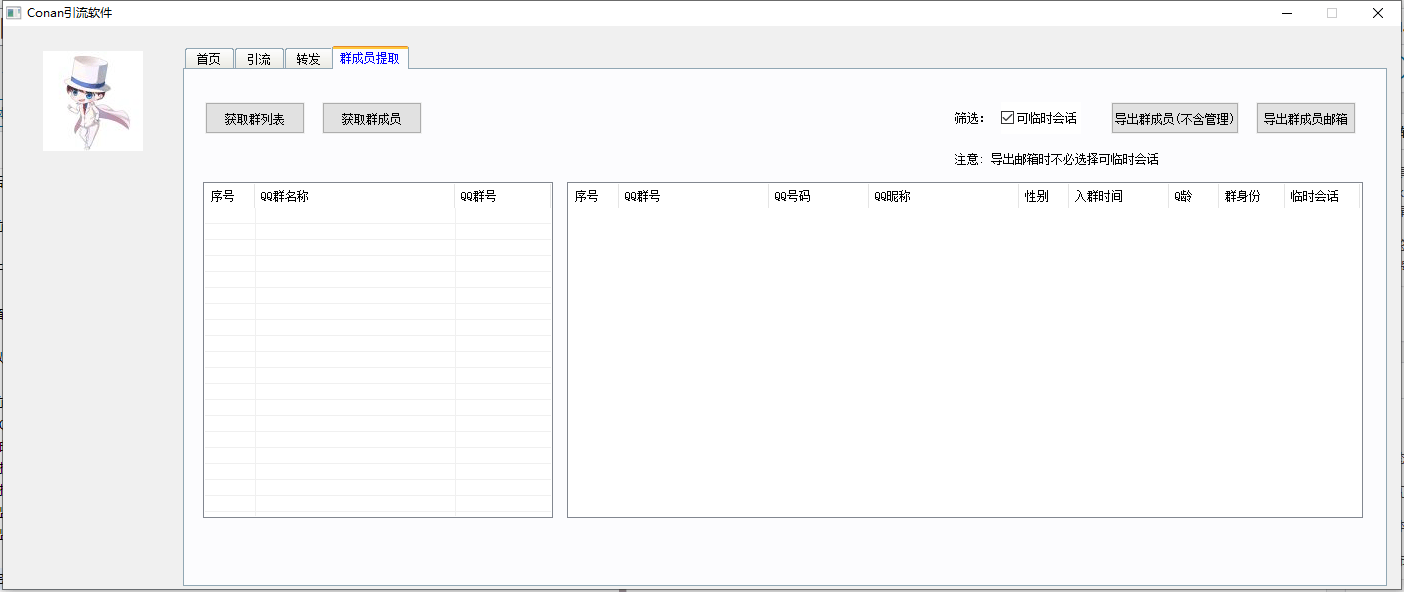This screenshot has width=1404, height=592.
Task: Click the 获取群列表 button
Action: (x=254, y=118)
